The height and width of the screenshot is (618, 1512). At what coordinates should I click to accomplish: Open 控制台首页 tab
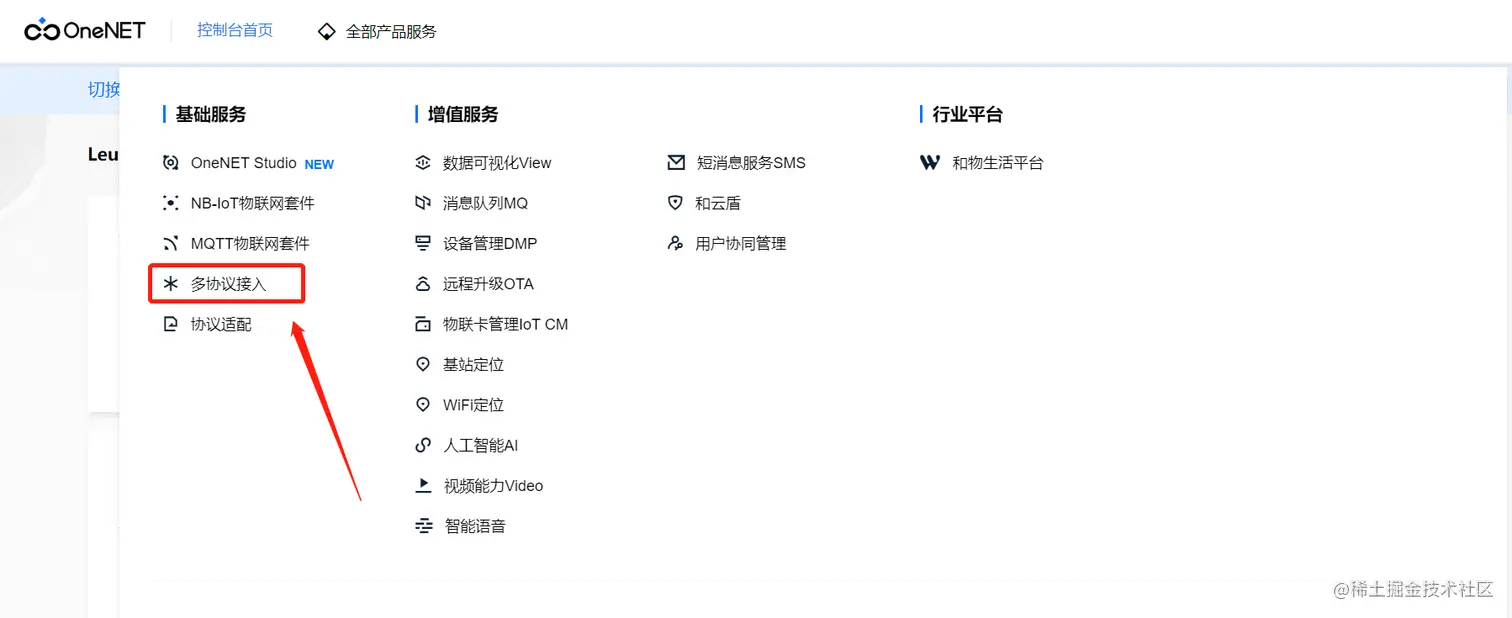click(235, 30)
